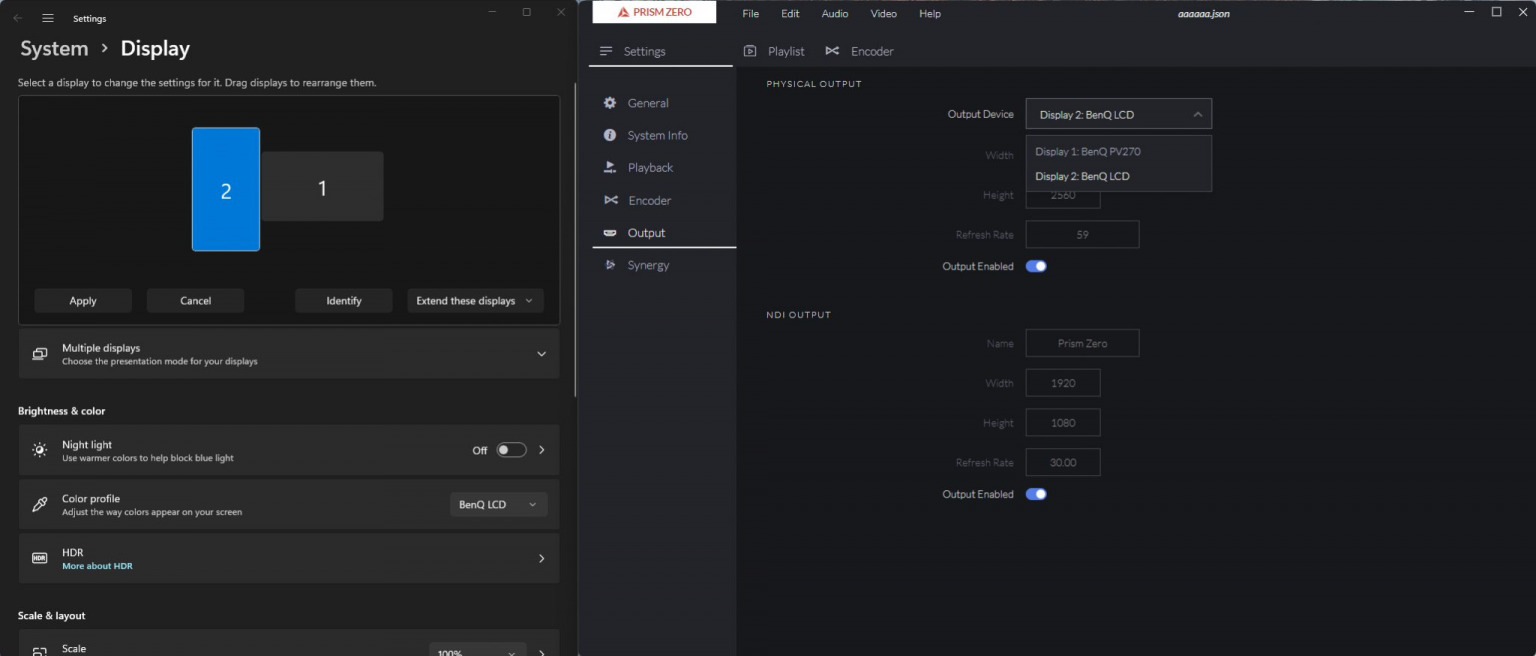Open System Info via its info icon

[x=610, y=135]
